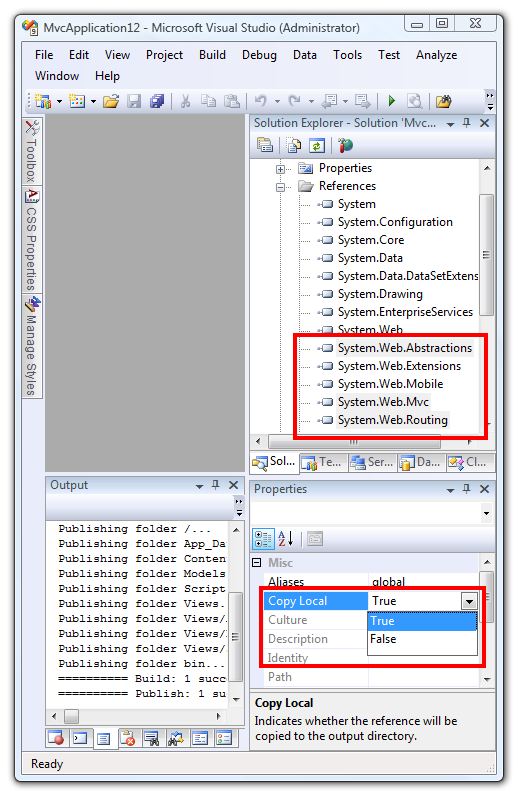522x800 pixels.
Task: Click Refresh icon in Solution Explorer toolbar
Action: click(x=317, y=146)
